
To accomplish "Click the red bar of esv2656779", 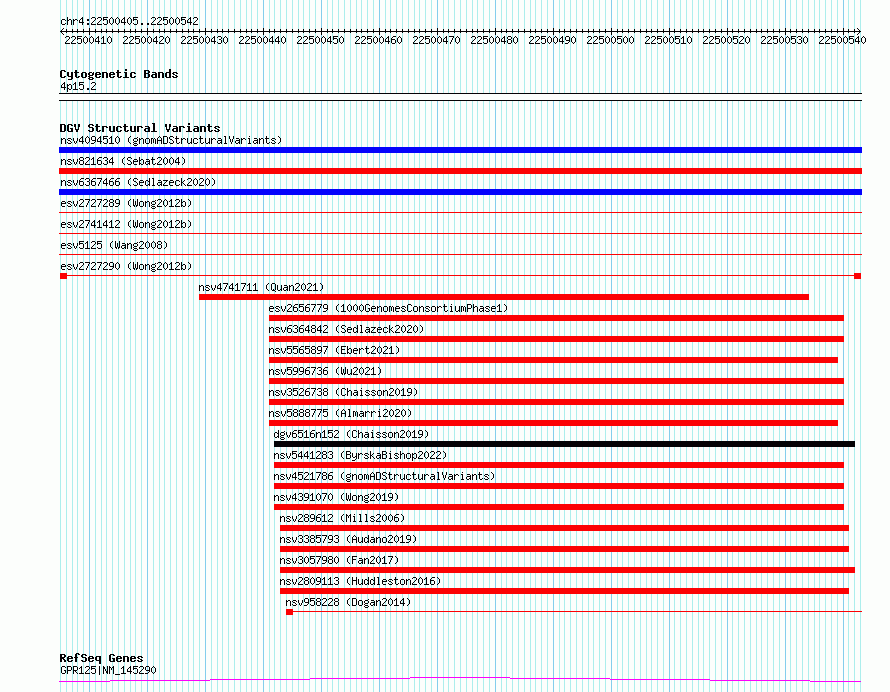I will click(556, 318).
